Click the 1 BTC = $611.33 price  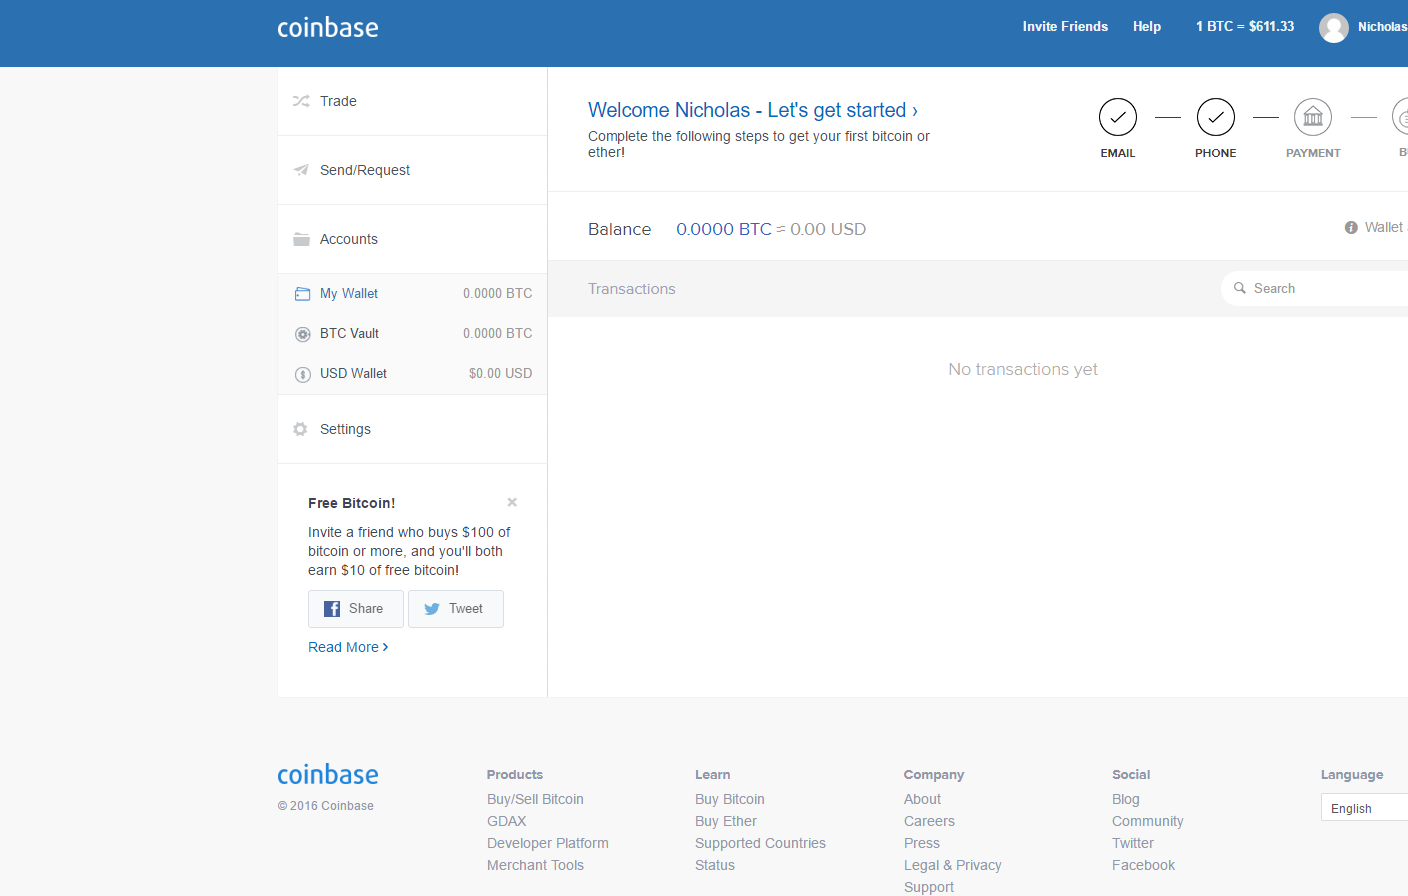(1245, 27)
